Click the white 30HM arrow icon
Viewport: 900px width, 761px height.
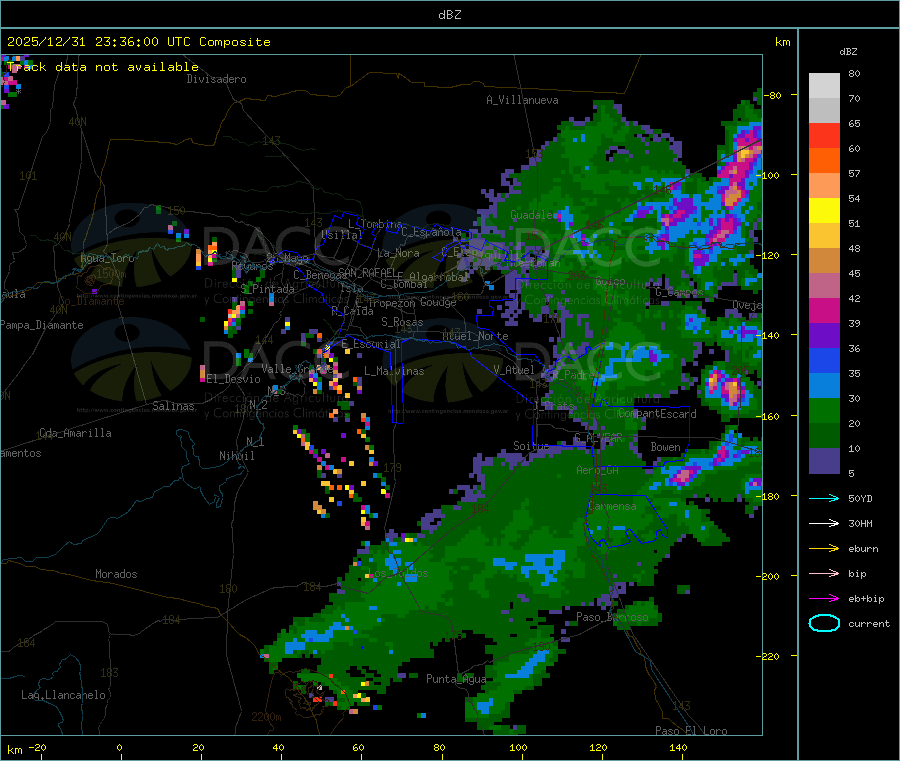(824, 523)
